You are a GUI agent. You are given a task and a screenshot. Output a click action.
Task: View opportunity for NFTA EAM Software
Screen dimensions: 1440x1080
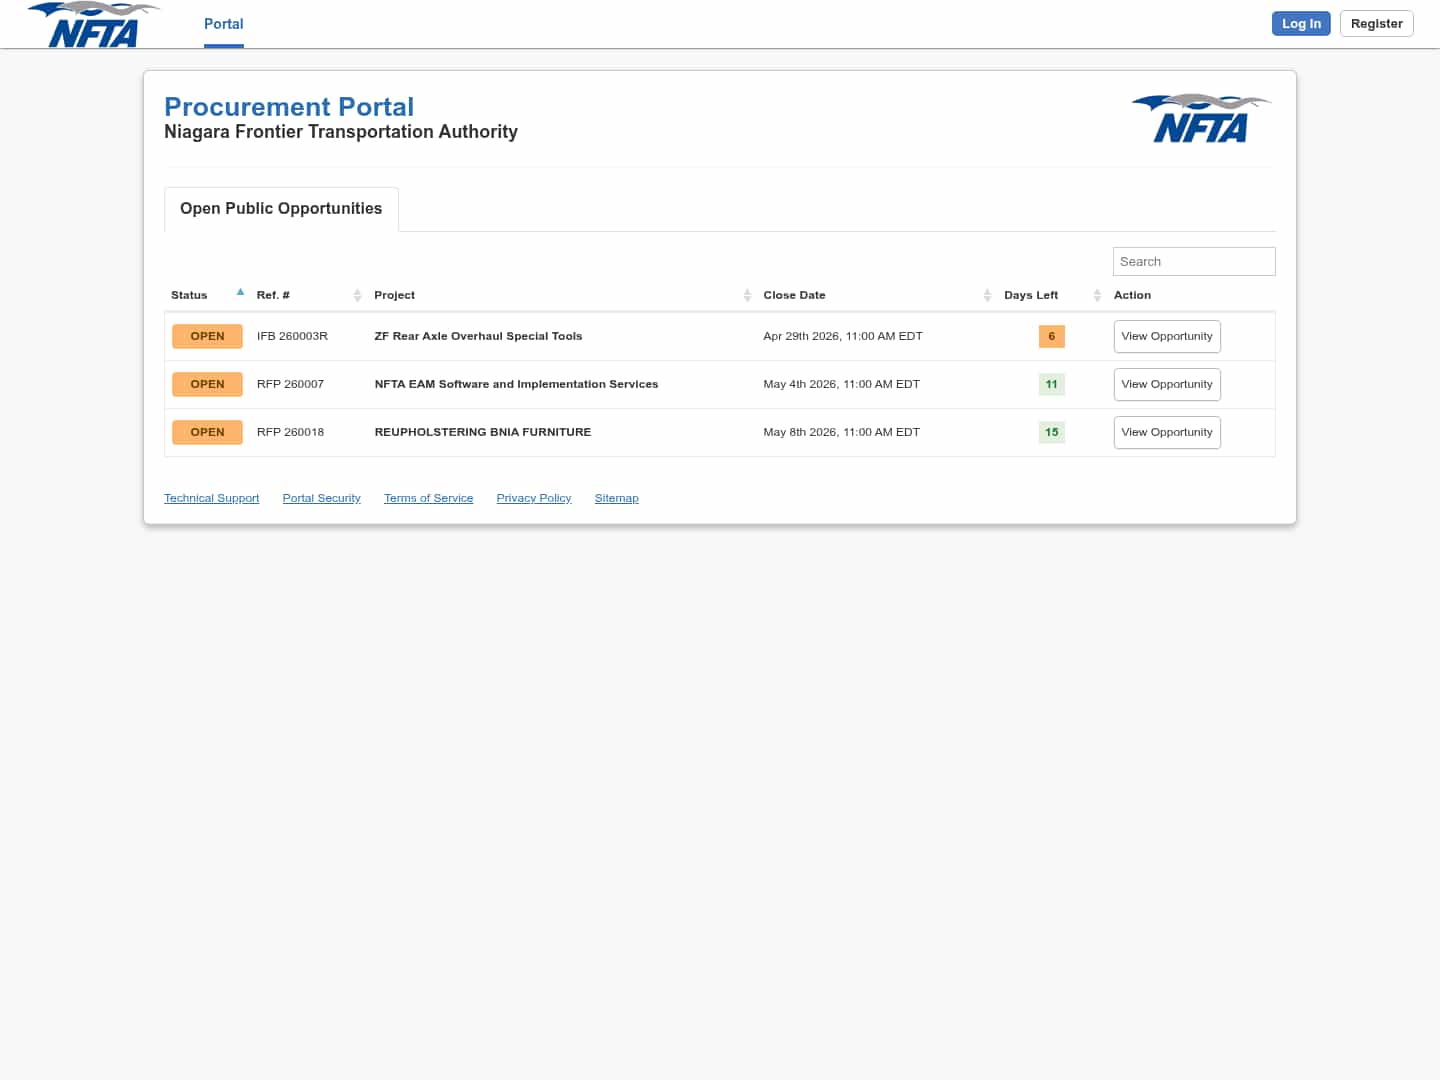1166,385
